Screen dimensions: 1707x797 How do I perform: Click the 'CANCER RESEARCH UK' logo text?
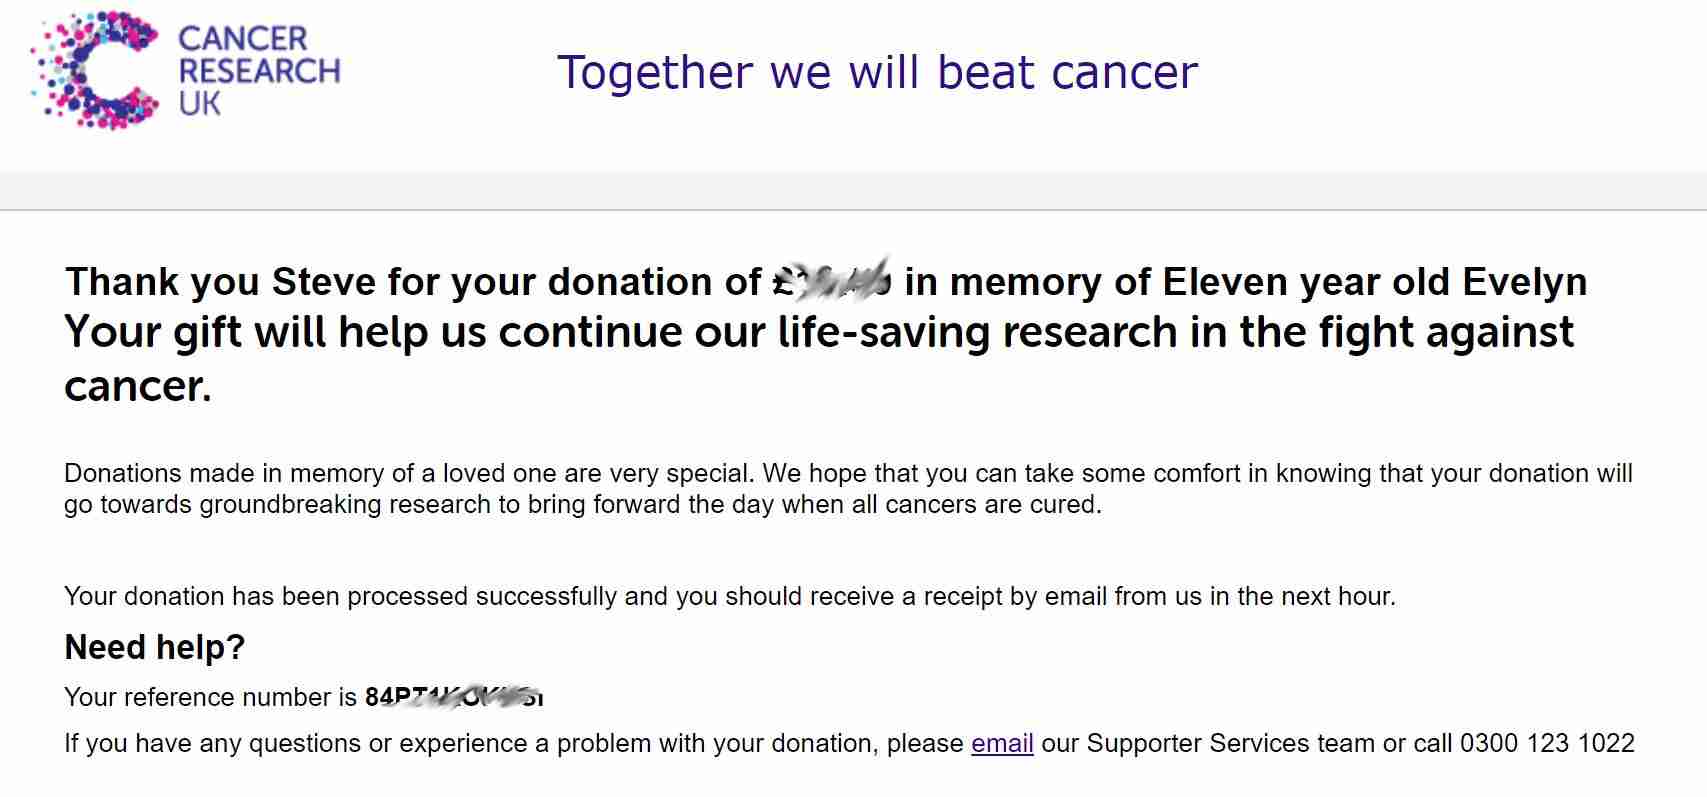point(259,71)
